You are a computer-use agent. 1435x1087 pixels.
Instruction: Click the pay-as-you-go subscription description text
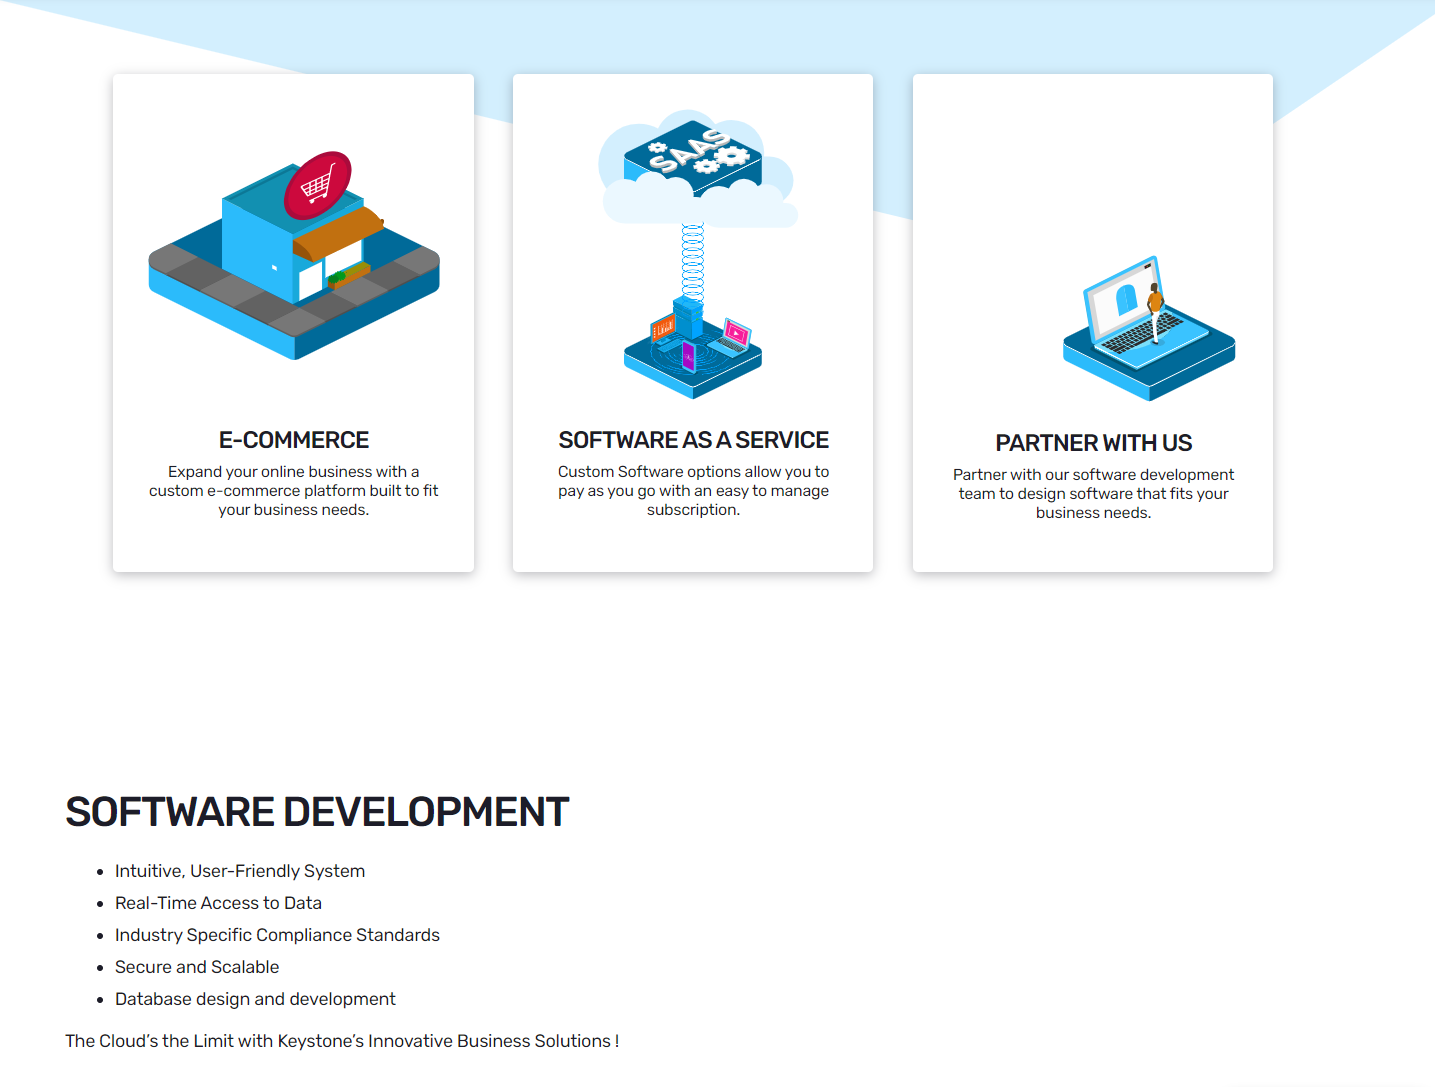pos(693,491)
